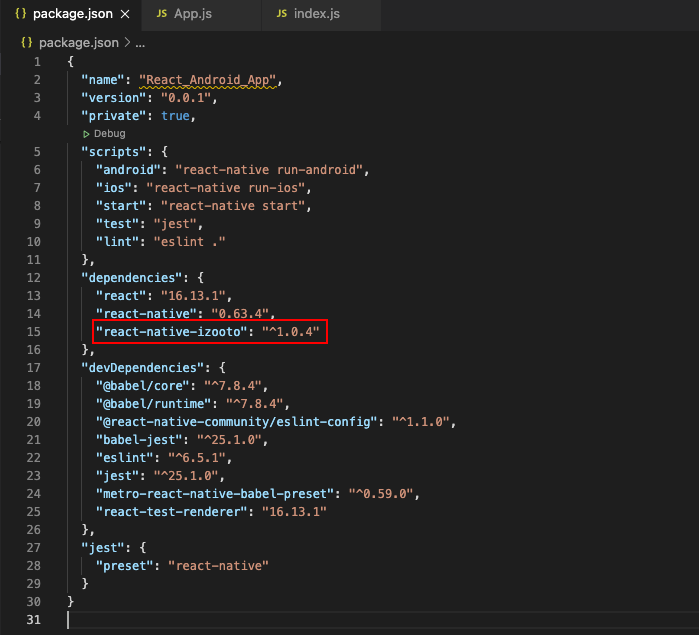Open the breadcrumb ellipsis segment

pos(140,44)
